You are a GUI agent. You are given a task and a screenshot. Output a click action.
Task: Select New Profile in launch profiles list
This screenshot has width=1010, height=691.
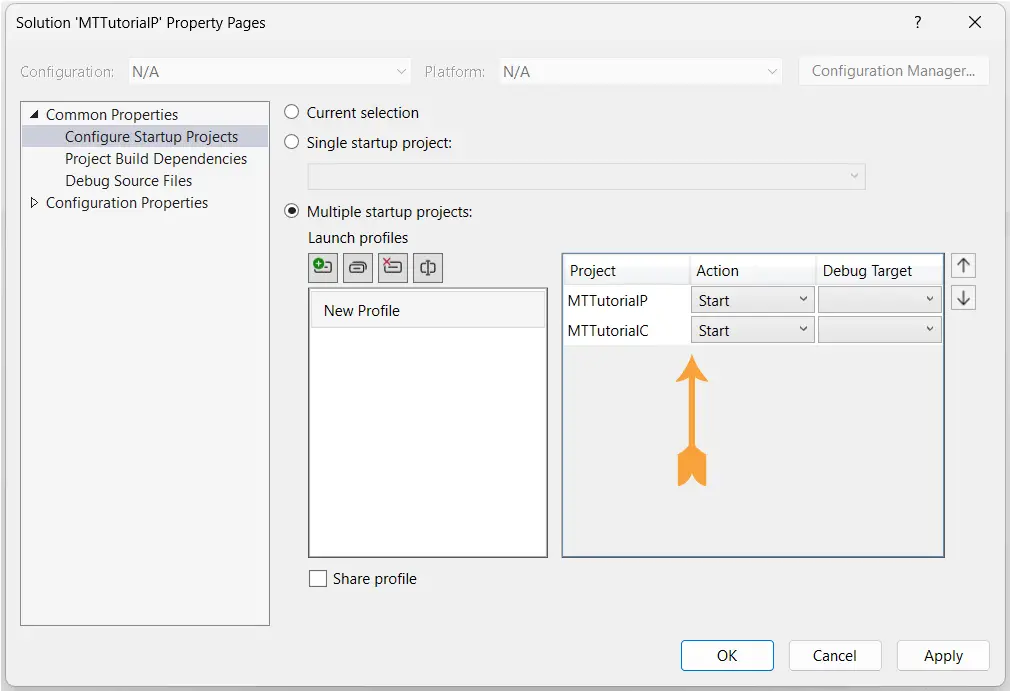[362, 311]
